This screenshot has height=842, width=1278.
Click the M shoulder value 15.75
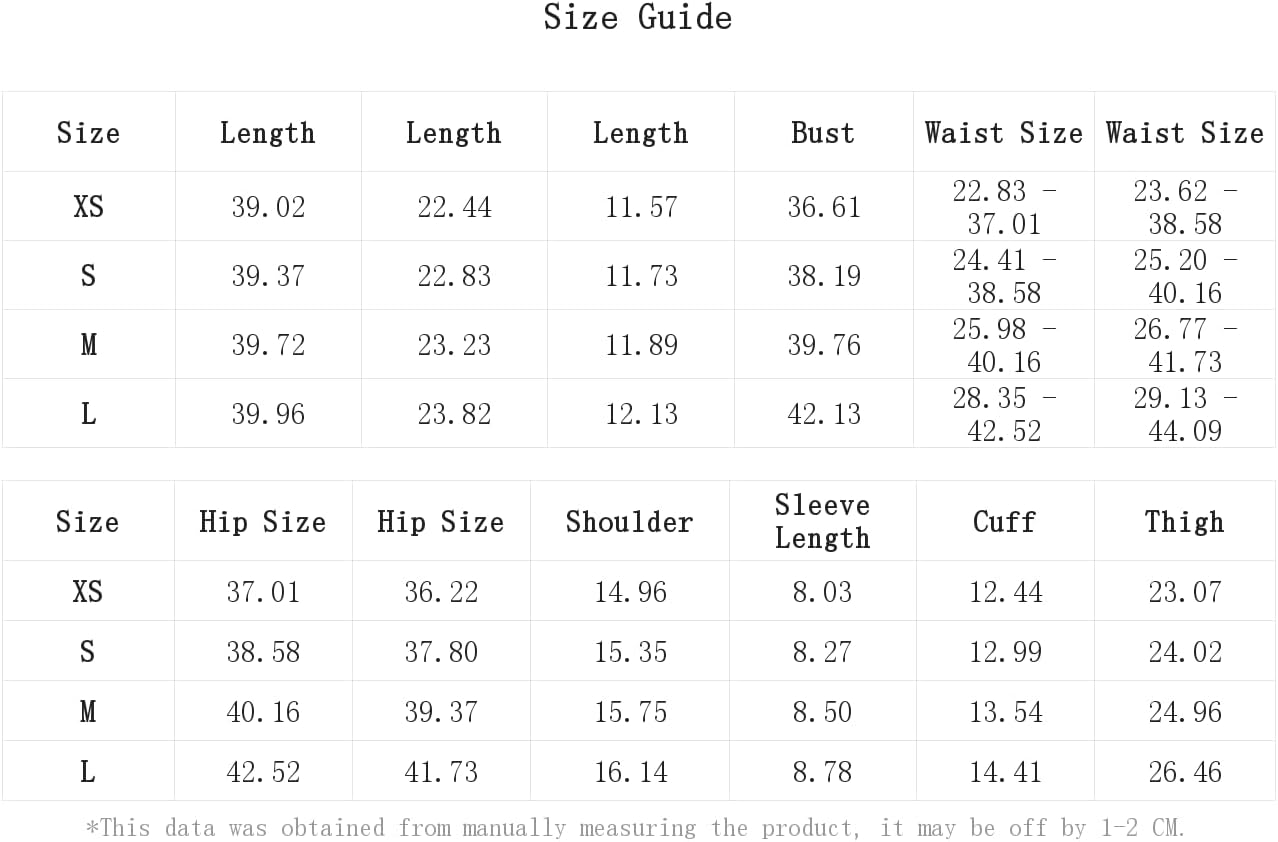click(x=630, y=712)
